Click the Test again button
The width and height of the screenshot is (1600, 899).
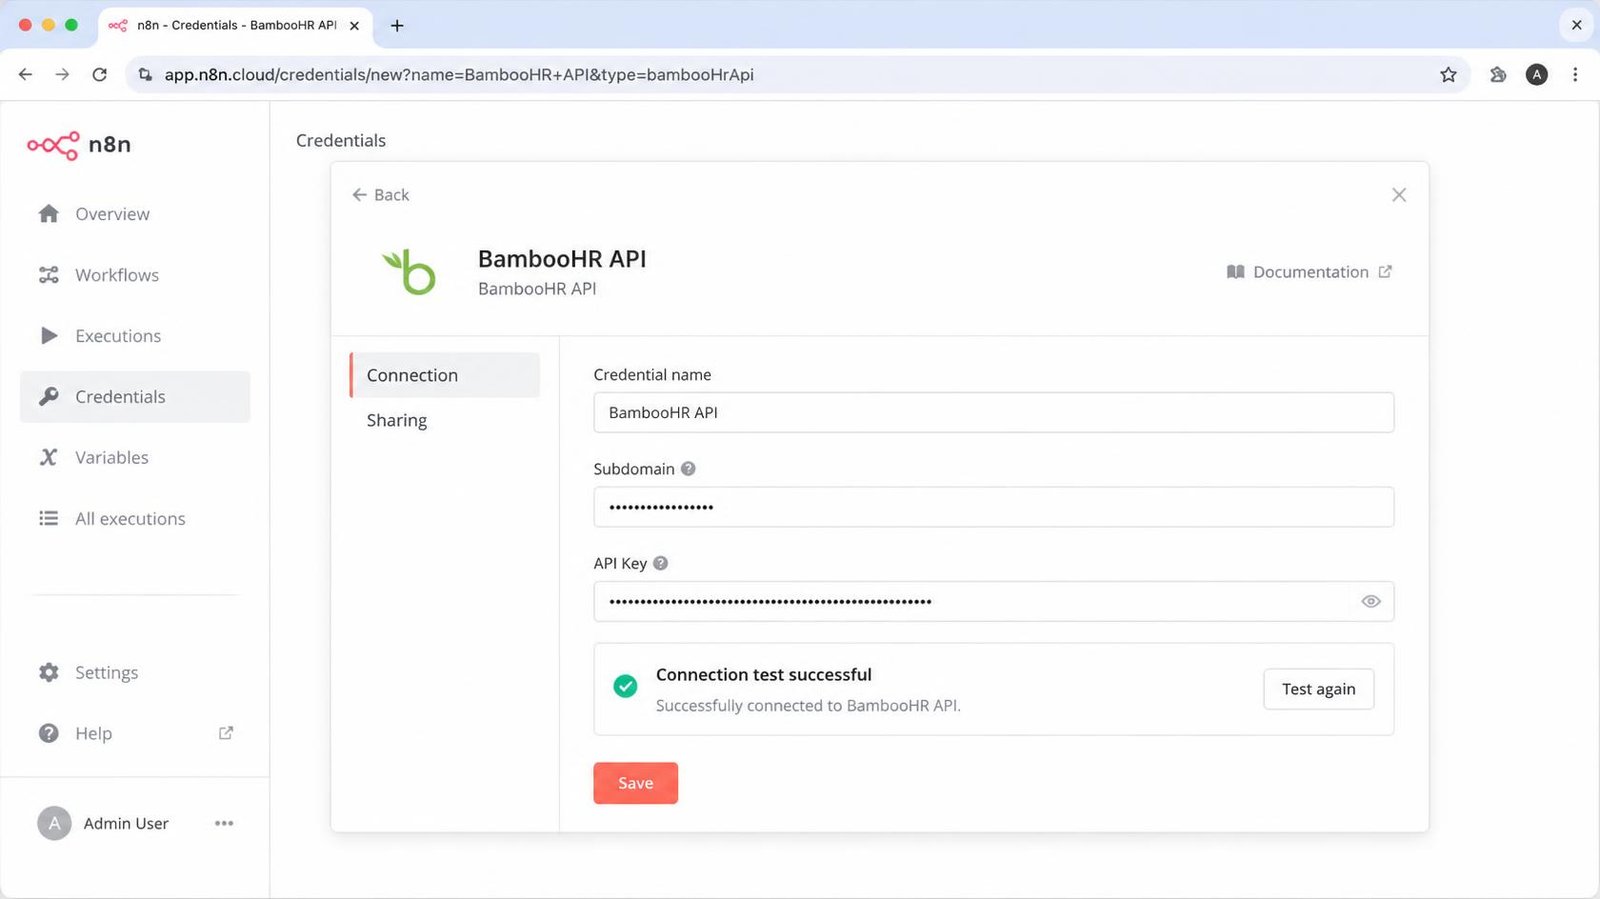pyautogui.click(x=1319, y=689)
